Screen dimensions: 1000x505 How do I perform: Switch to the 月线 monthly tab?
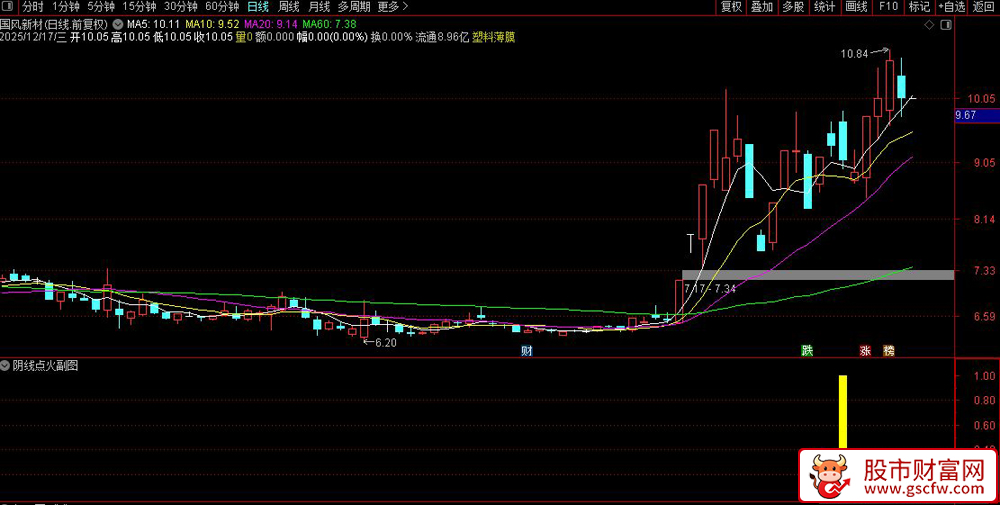pyautogui.click(x=319, y=7)
